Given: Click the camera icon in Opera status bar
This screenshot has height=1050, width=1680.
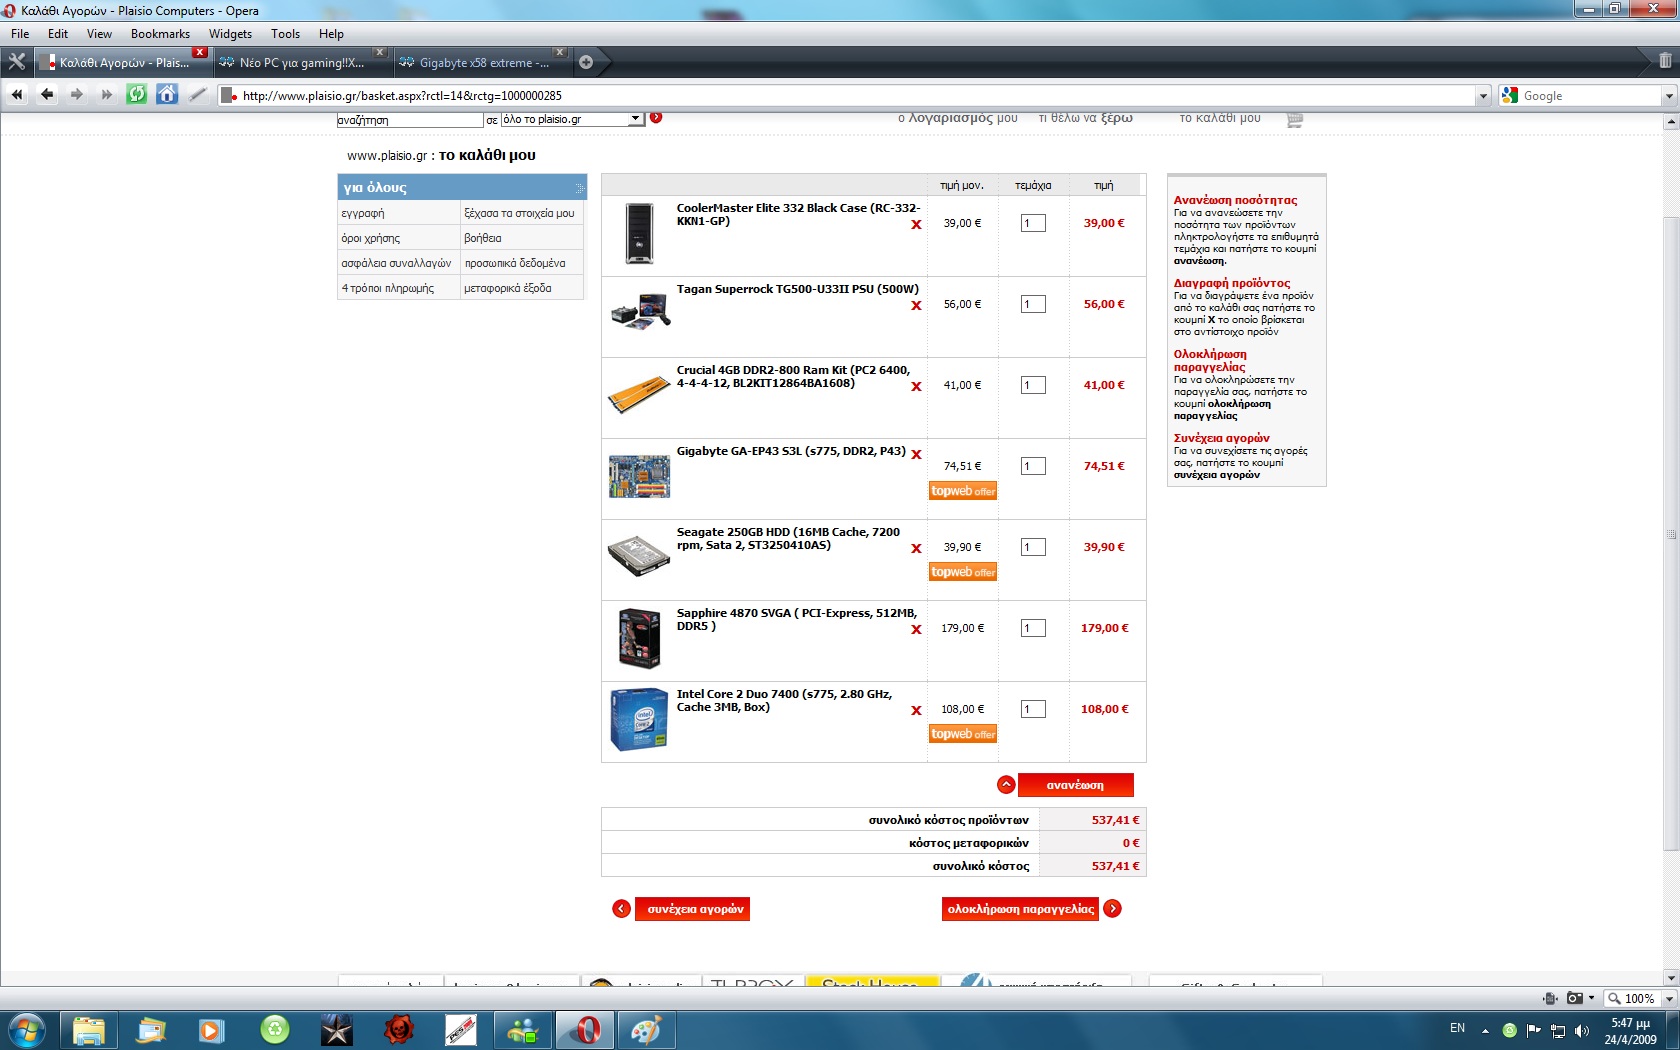Looking at the screenshot, I should pyautogui.click(x=1575, y=998).
